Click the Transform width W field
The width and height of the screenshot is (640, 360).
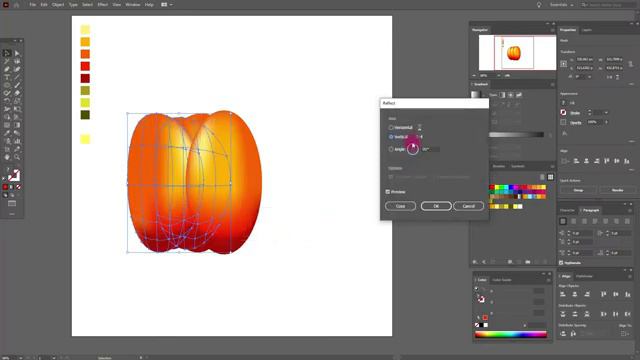pos(614,60)
